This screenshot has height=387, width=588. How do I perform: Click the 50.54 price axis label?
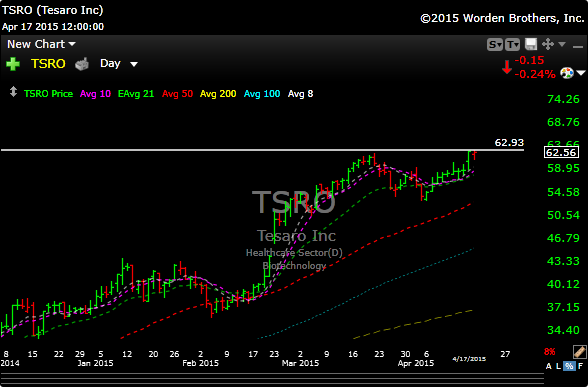pyautogui.click(x=563, y=215)
